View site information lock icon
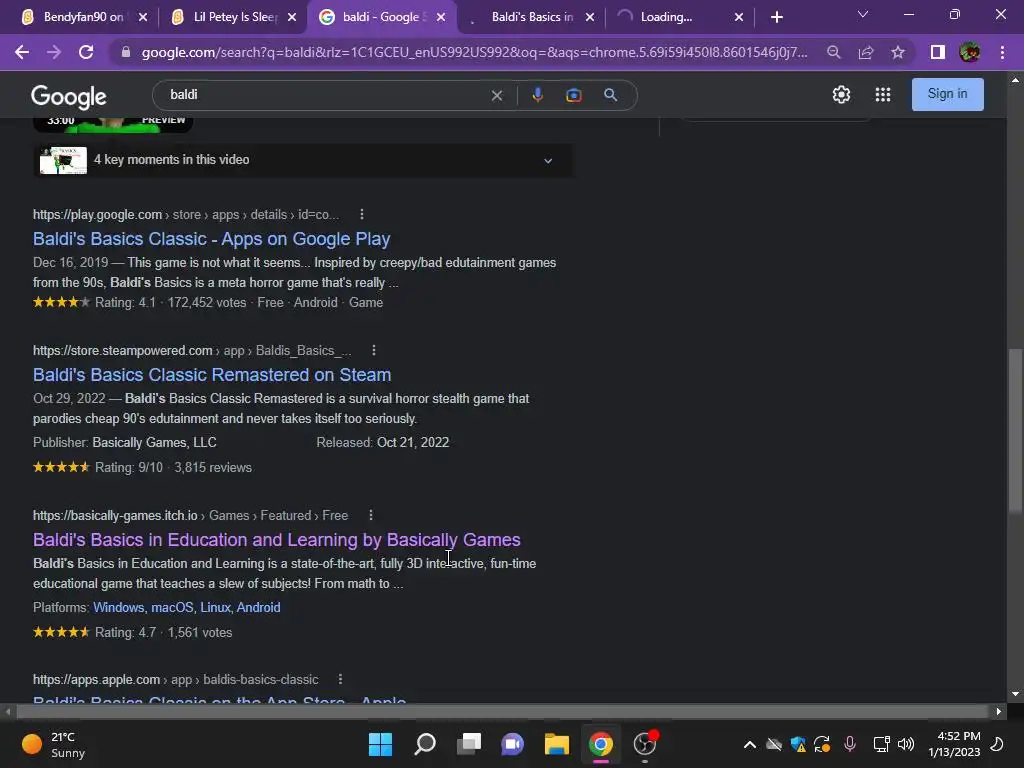Viewport: 1024px width, 768px height. [x=126, y=52]
